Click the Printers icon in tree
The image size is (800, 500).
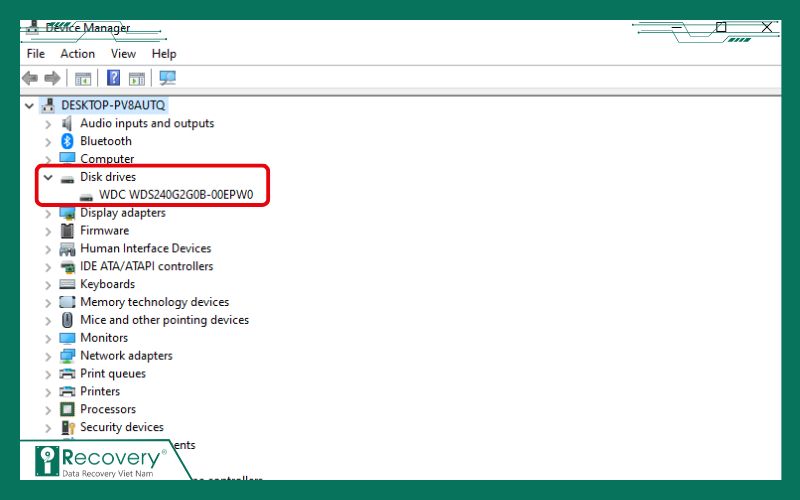[67, 391]
